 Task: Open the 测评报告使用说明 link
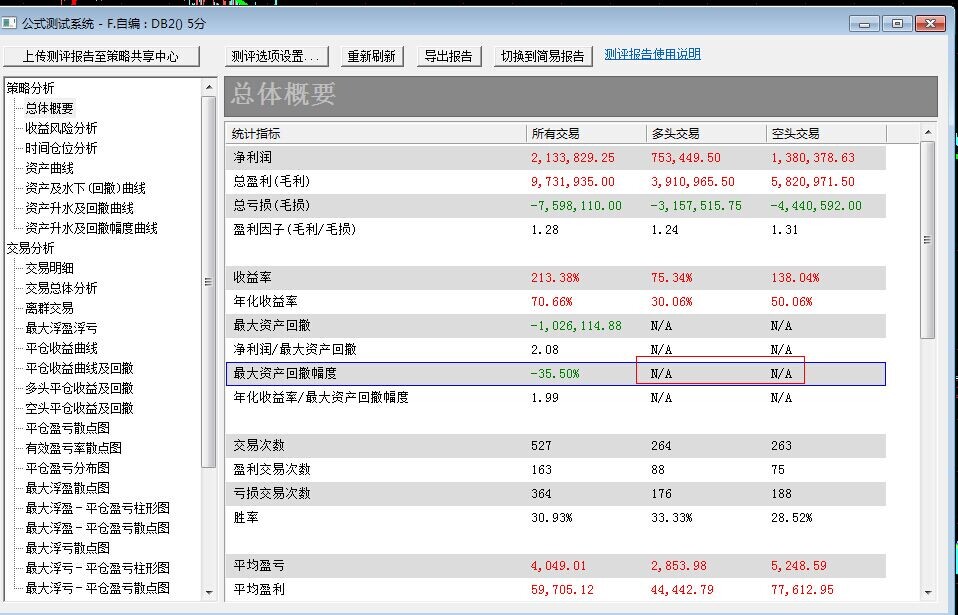tap(653, 54)
